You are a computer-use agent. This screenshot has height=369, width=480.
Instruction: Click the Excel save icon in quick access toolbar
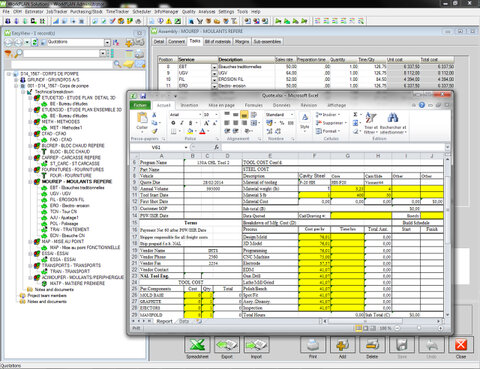143,96
